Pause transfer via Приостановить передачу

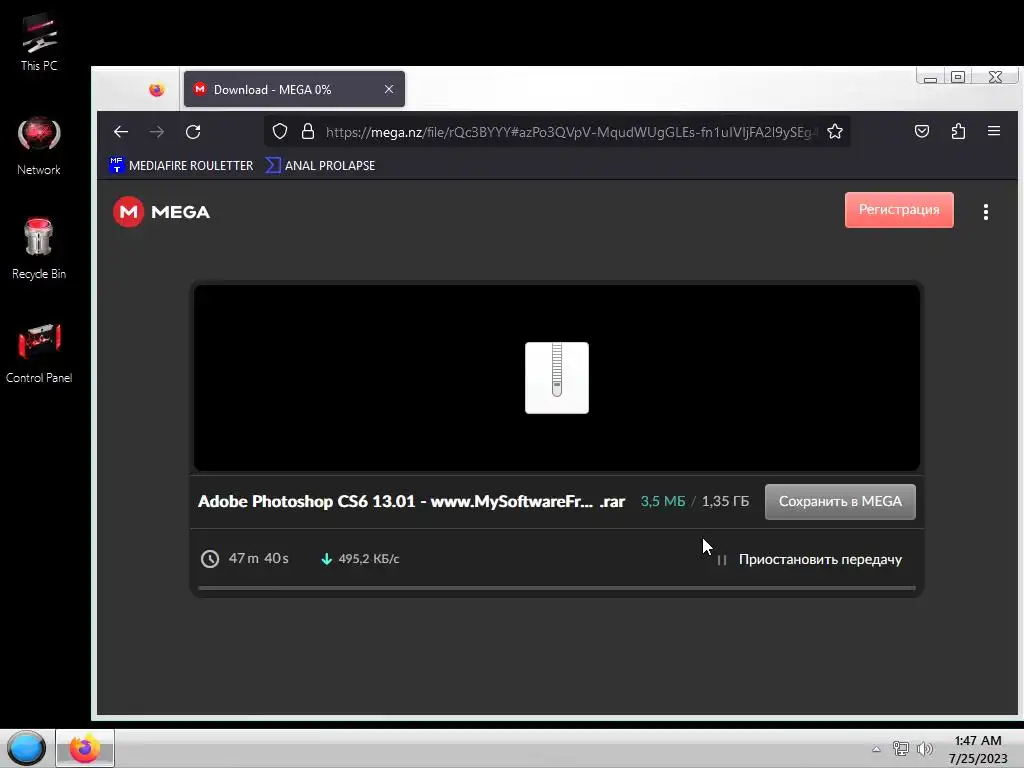810,560
